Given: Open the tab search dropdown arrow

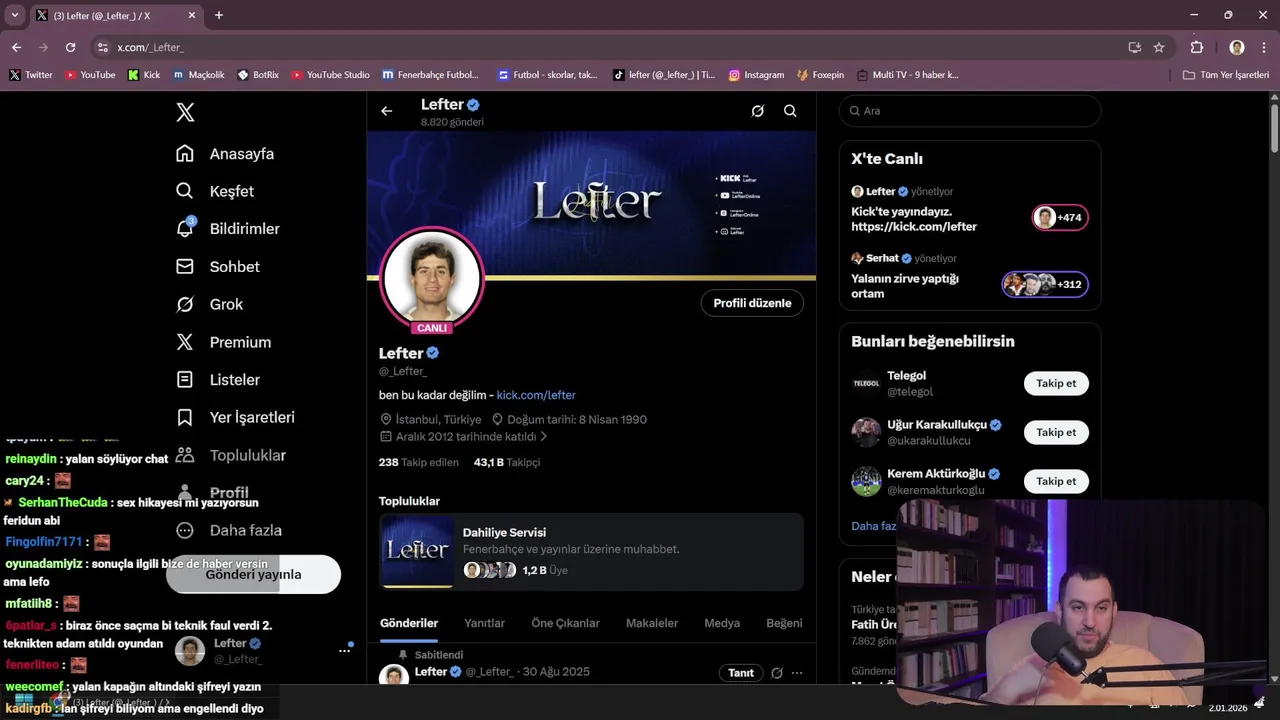Looking at the screenshot, I should [14, 15].
